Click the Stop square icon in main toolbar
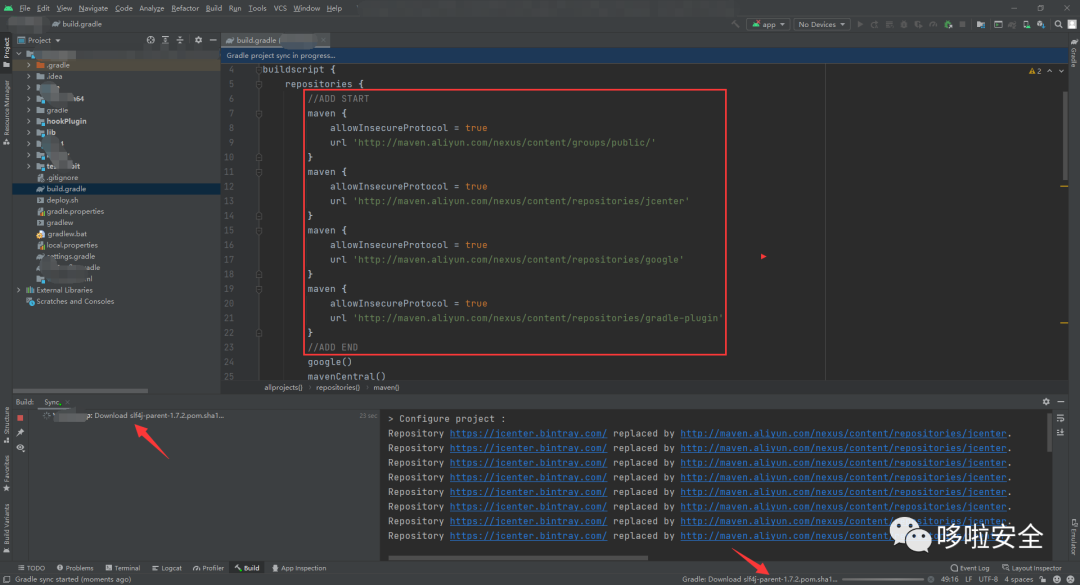Viewport: 1080px width, 585px height. tap(962, 24)
